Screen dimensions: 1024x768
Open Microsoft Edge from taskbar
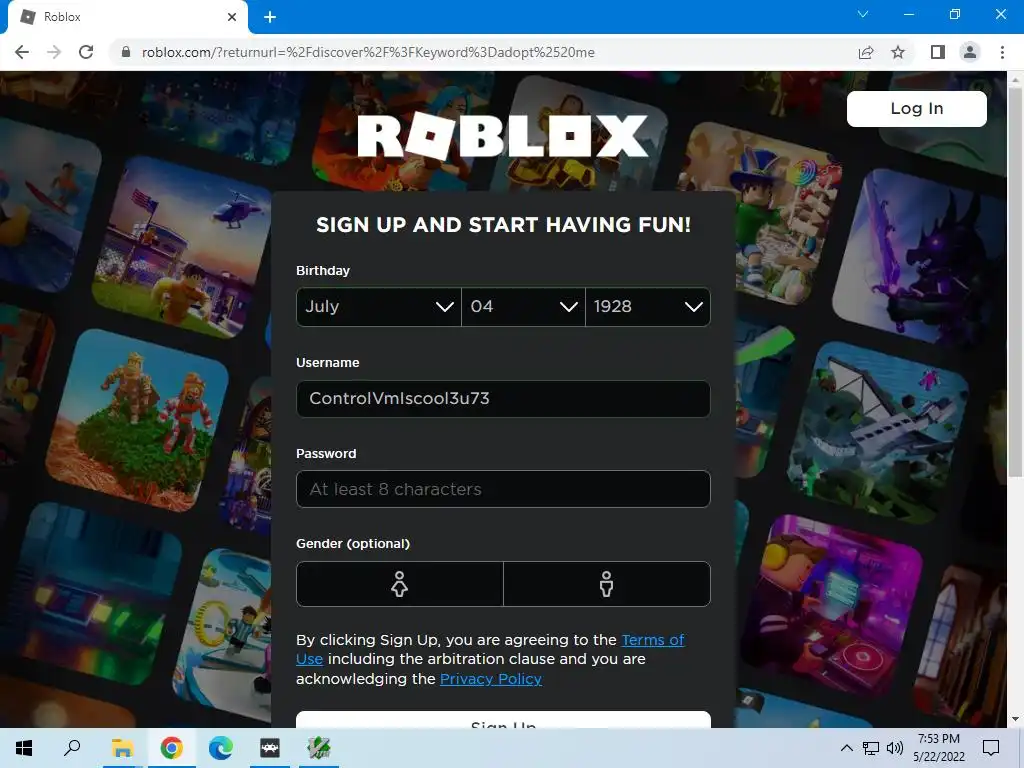coord(221,748)
